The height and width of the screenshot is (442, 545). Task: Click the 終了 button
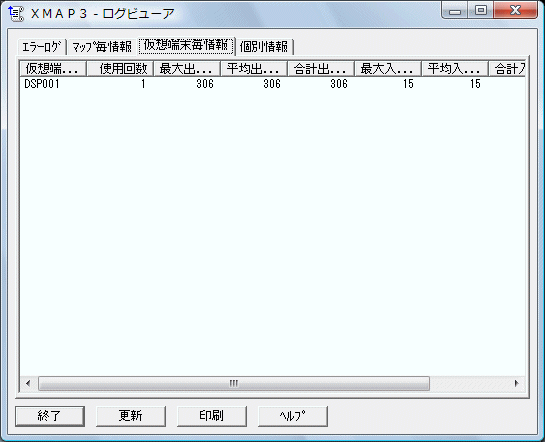click(50, 416)
